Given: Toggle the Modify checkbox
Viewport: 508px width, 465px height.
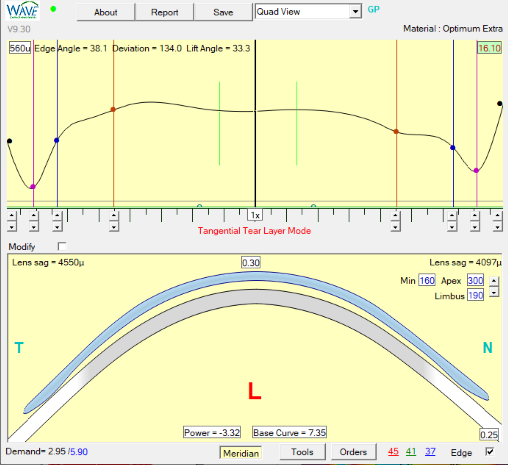Looking at the screenshot, I should (62, 246).
